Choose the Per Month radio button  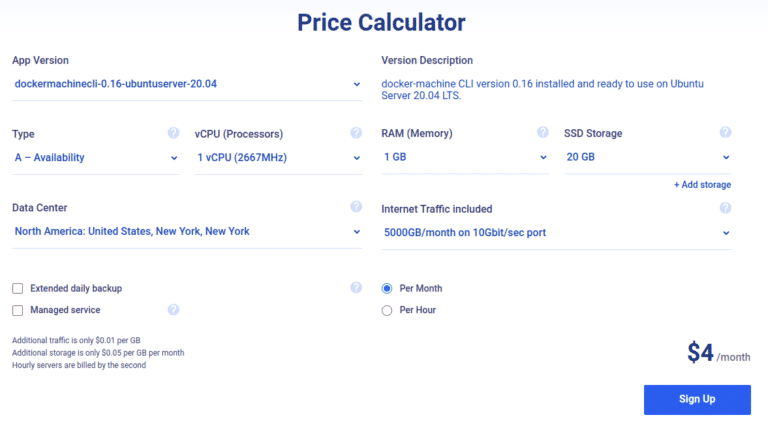pyautogui.click(x=387, y=288)
